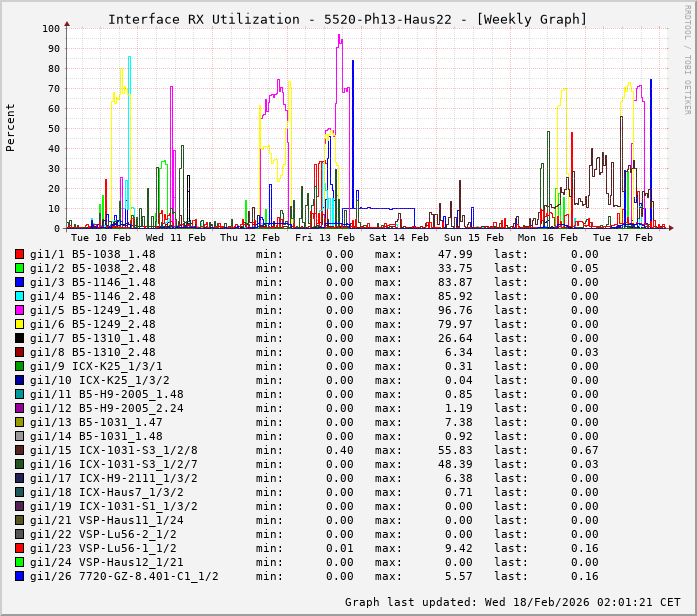Click the Mon 16 Feb date marker
This screenshot has width=697, height=616.
547,238
